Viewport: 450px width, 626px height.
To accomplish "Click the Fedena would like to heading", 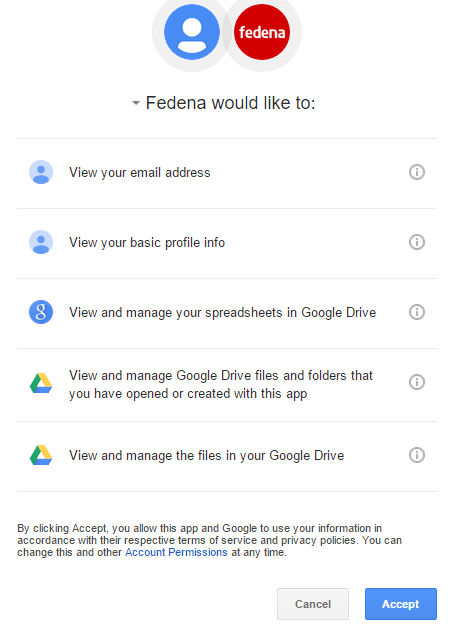I will coord(230,103).
